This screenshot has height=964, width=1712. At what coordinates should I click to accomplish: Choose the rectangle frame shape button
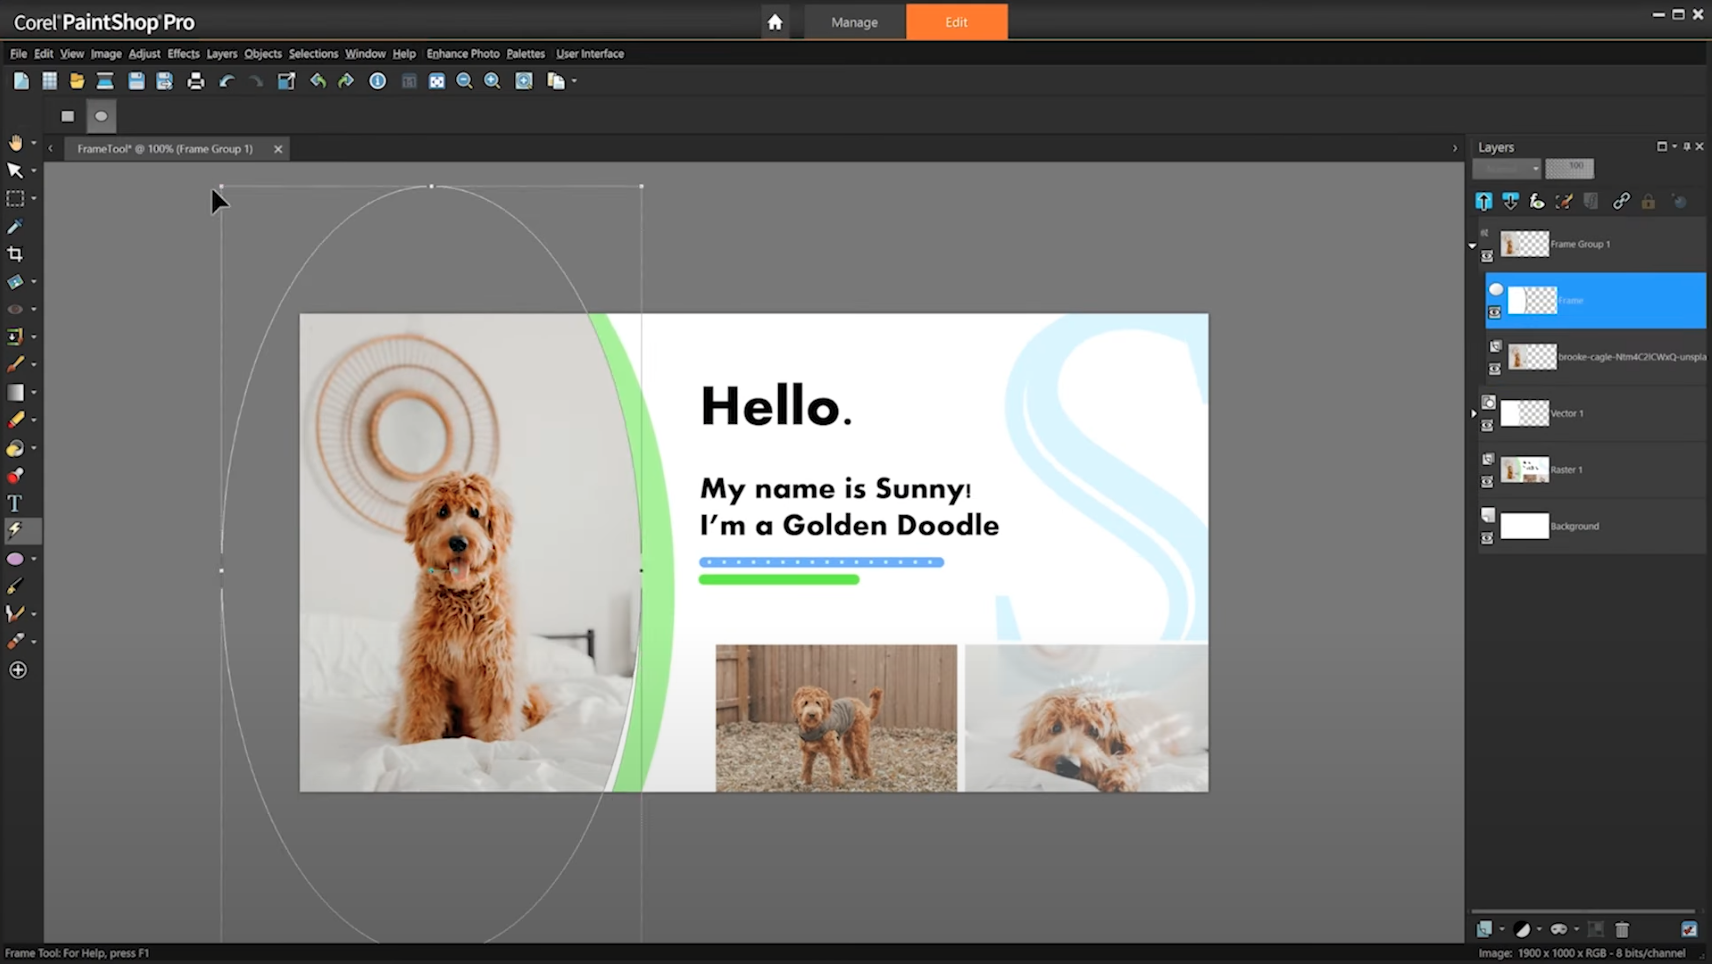pyautogui.click(x=68, y=116)
